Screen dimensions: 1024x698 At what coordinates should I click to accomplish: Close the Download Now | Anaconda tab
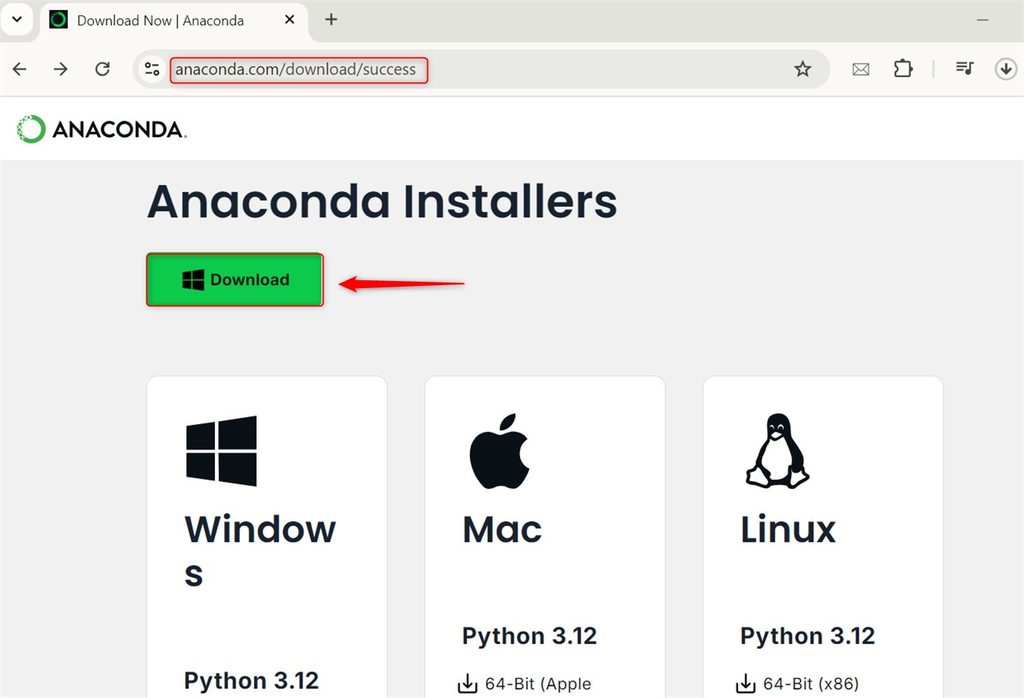[x=289, y=20]
